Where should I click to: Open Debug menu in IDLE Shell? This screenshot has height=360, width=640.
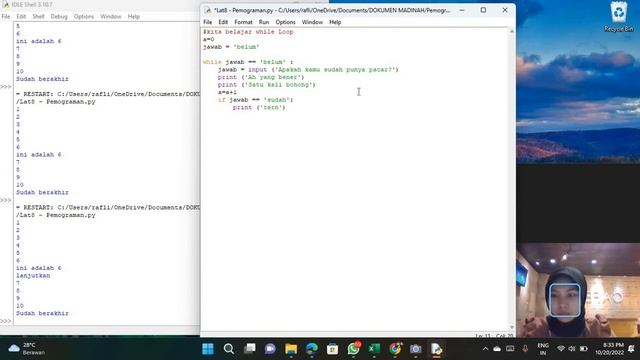59,16
